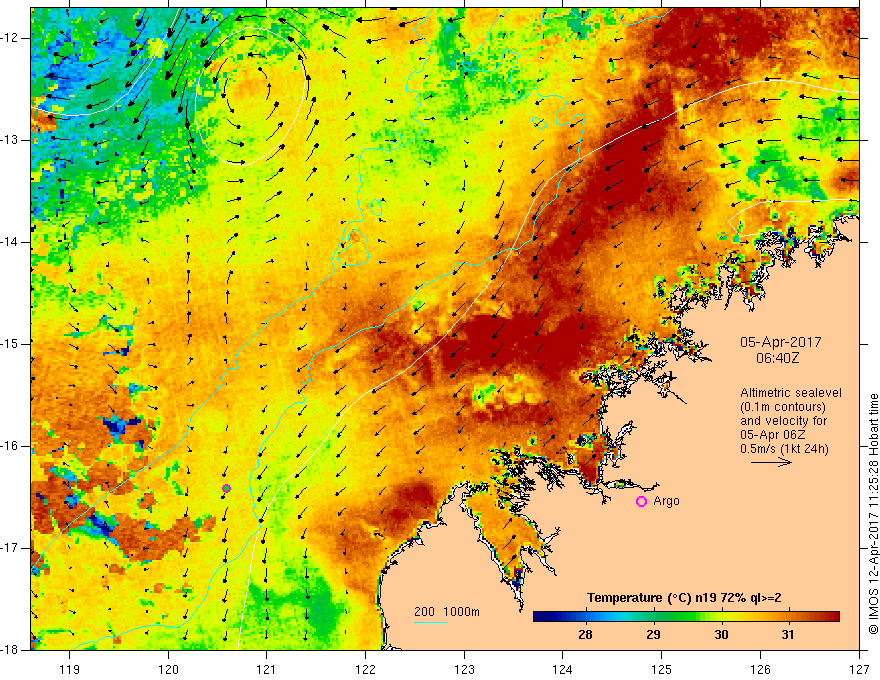Click longitude axis label '126'
The width and height of the screenshot is (880, 680).
click(x=760, y=669)
